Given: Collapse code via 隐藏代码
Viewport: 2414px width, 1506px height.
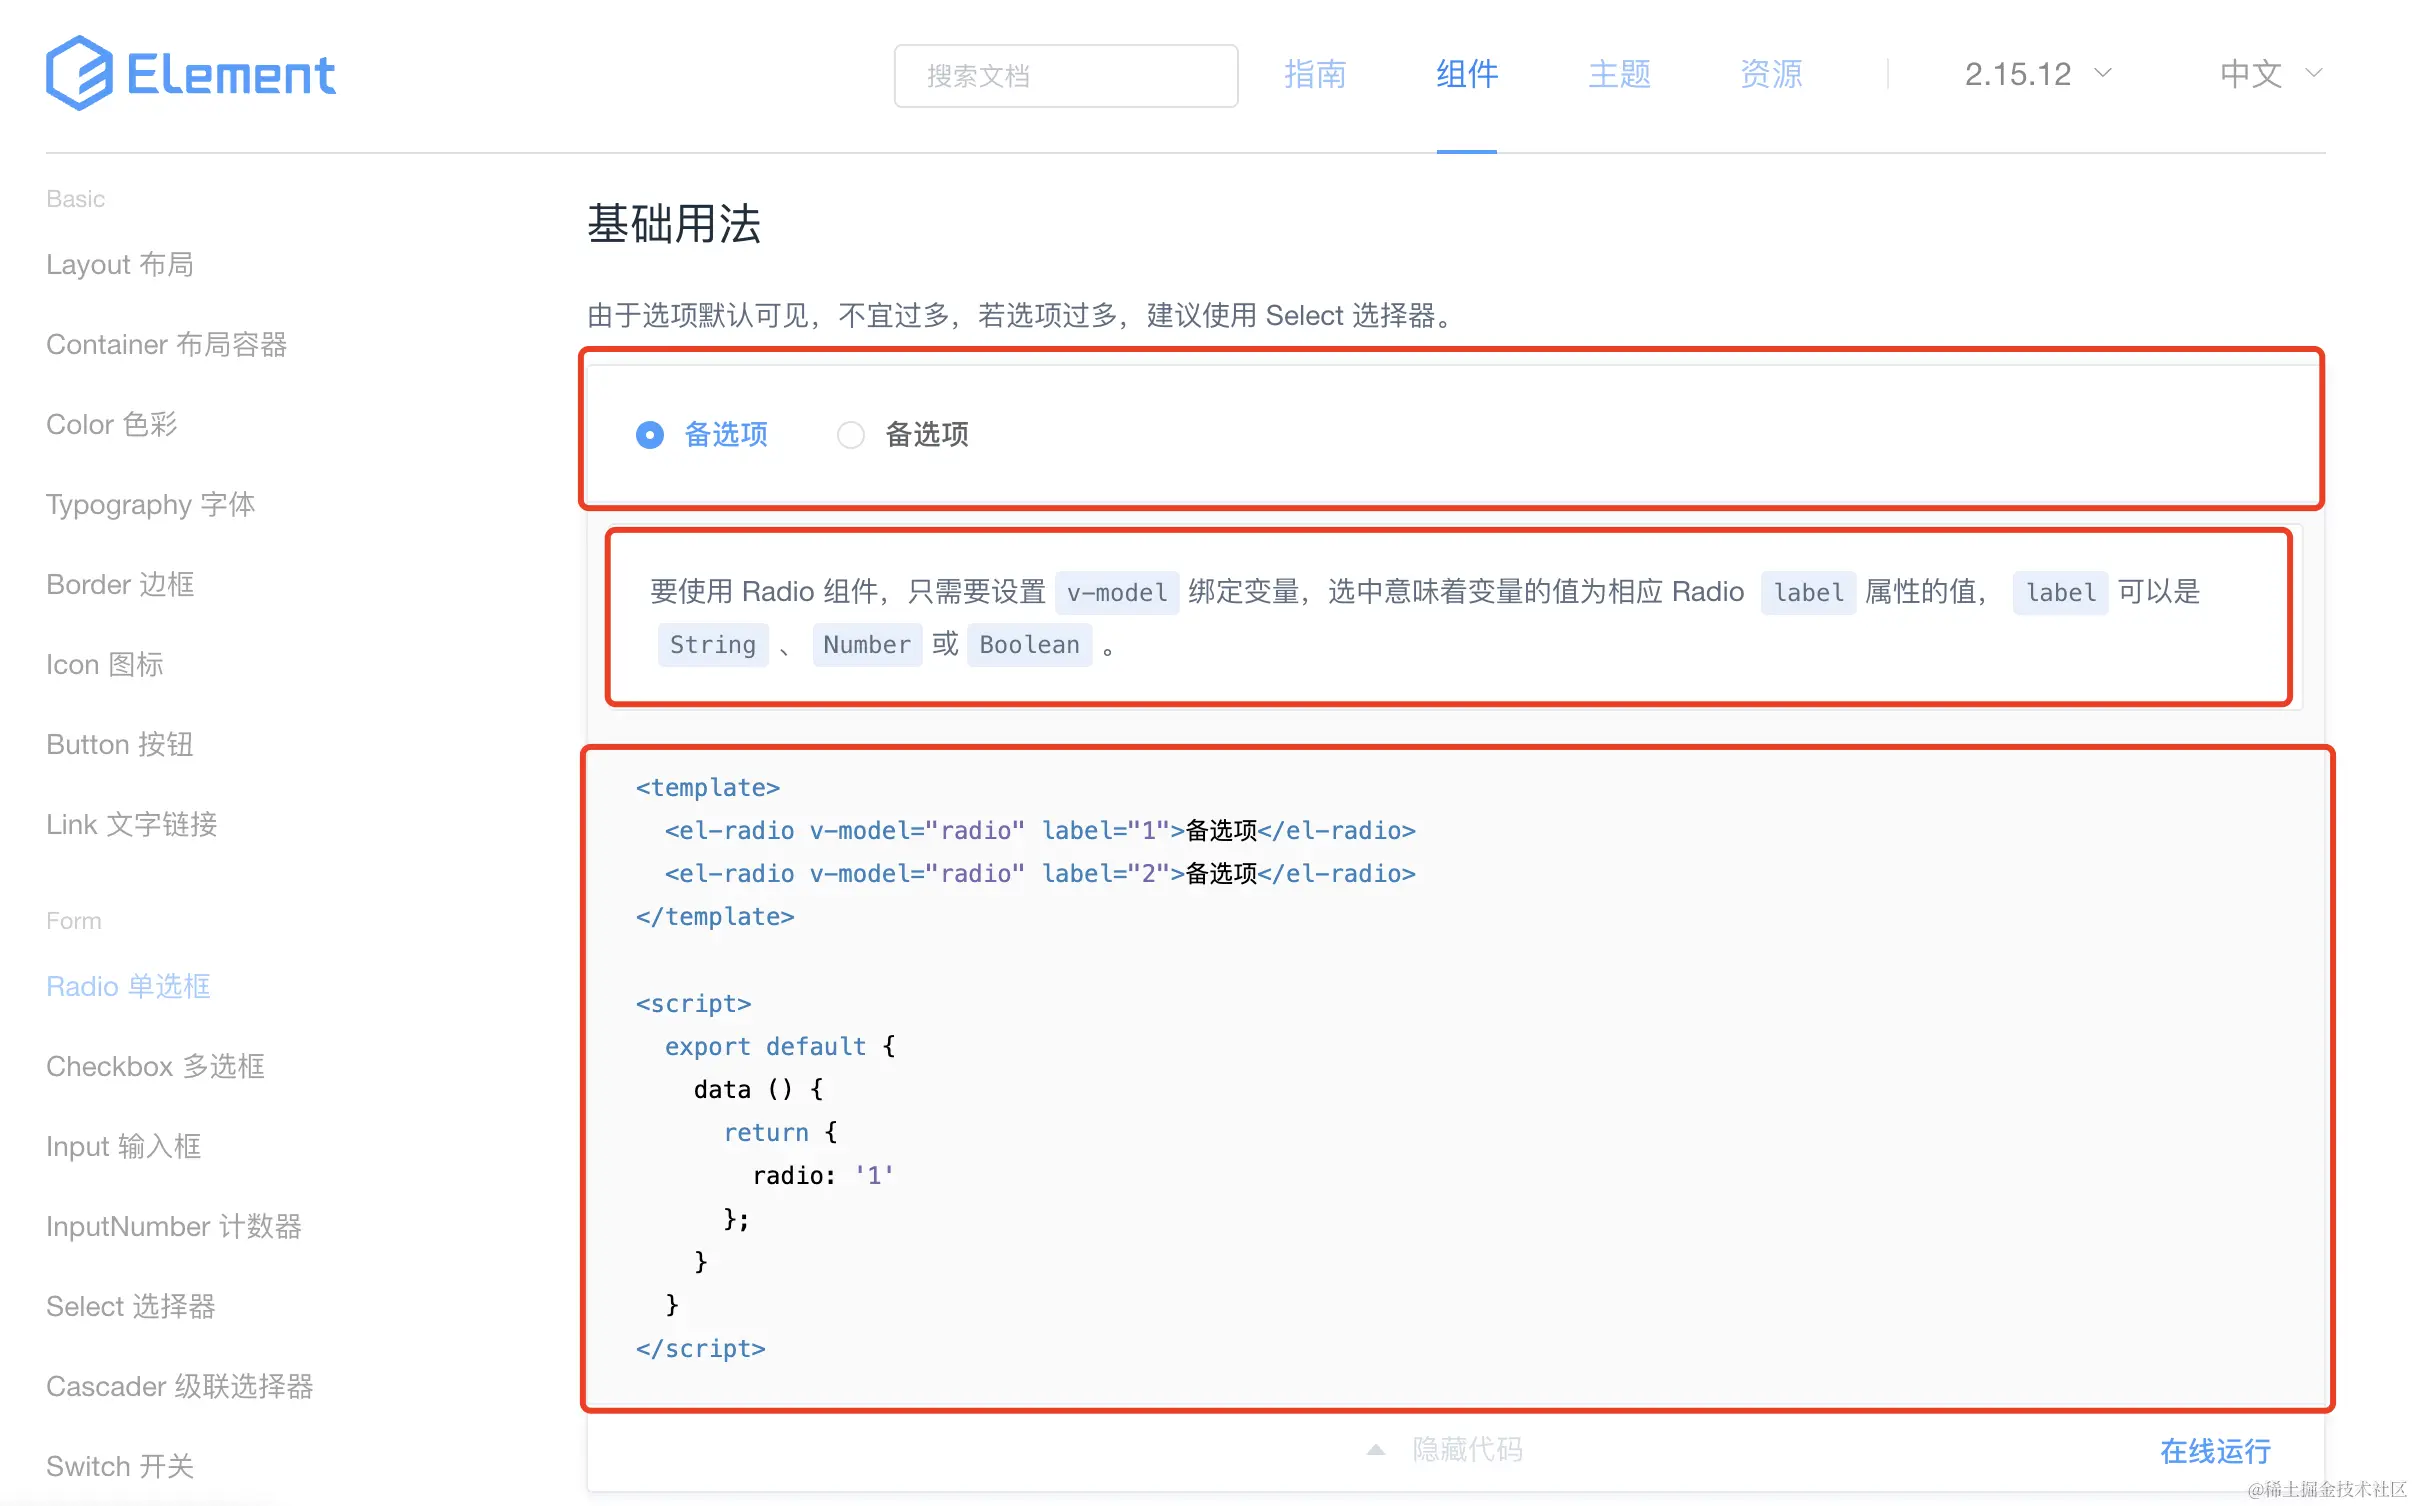Looking at the screenshot, I should [x=1466, y=1450].
